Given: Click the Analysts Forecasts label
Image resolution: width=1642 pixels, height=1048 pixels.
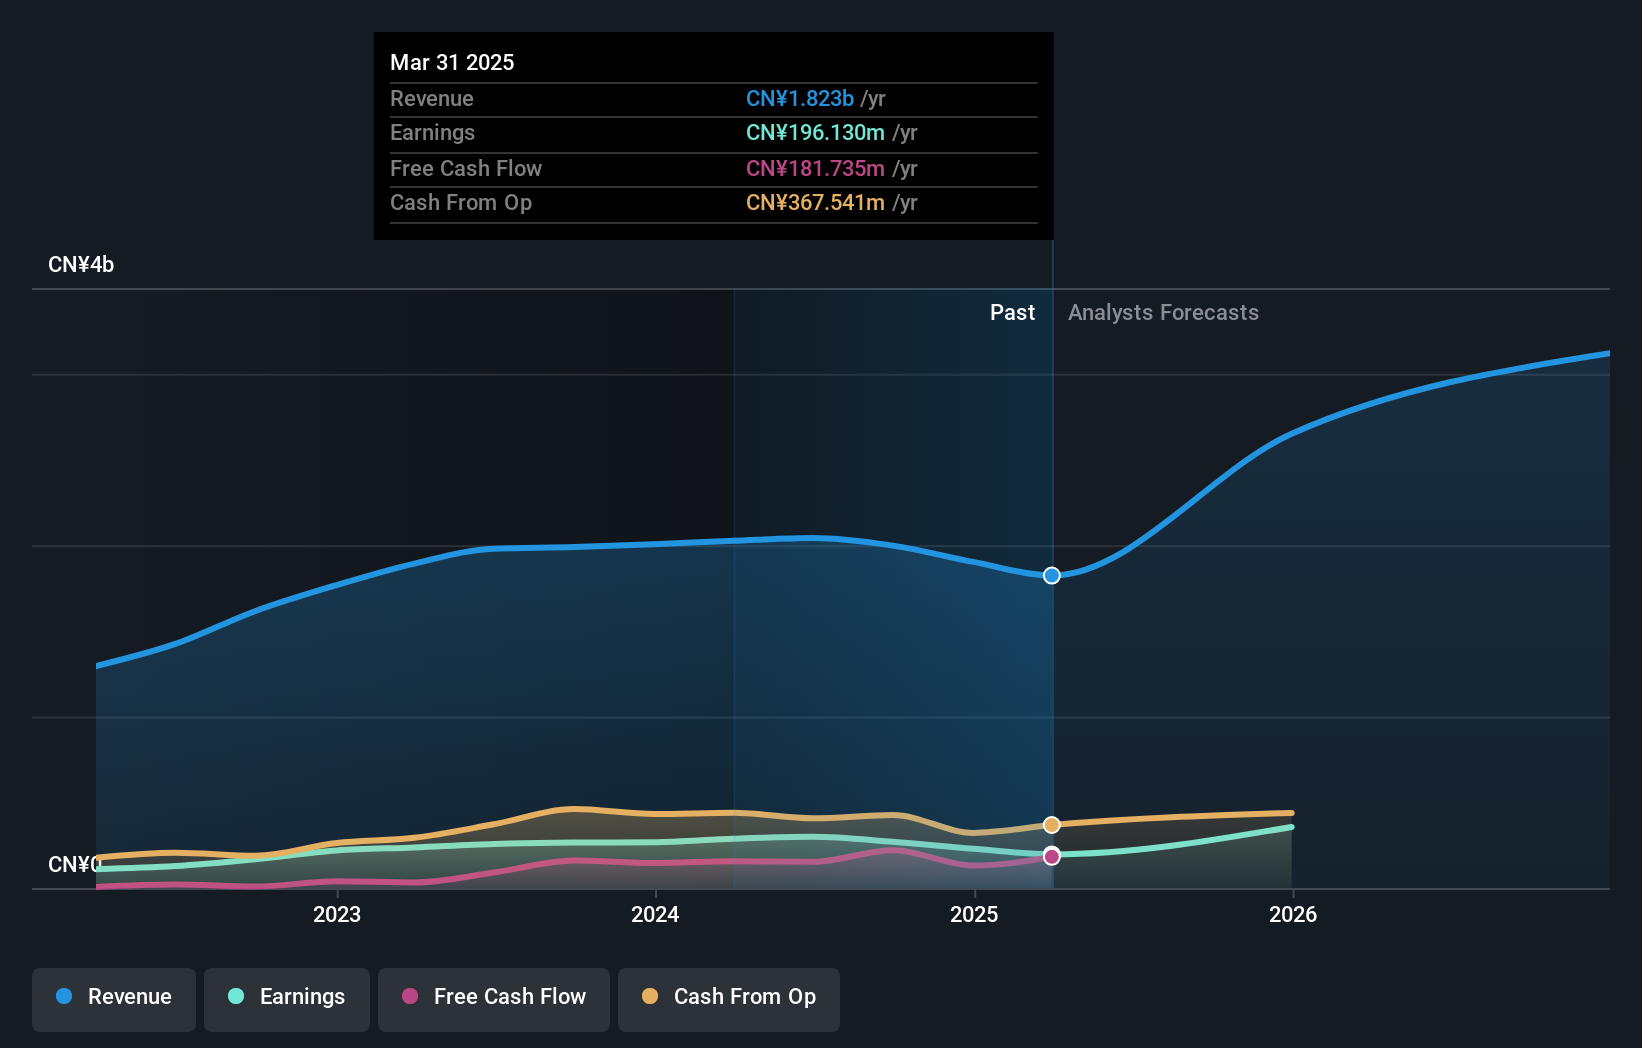Looking at the screenshot, I should [x=1163, y=313].
